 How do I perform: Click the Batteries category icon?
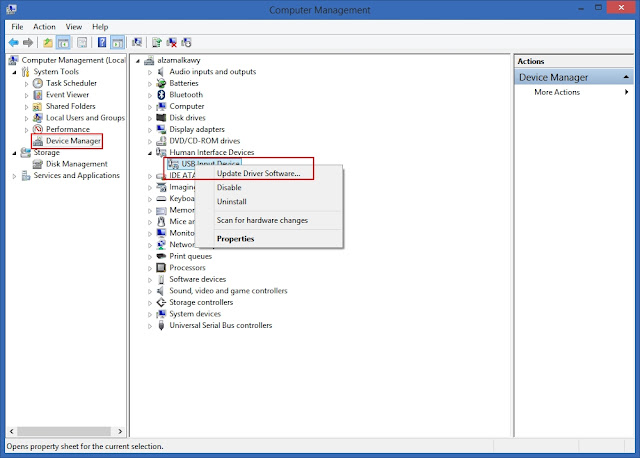coord(161,83)
